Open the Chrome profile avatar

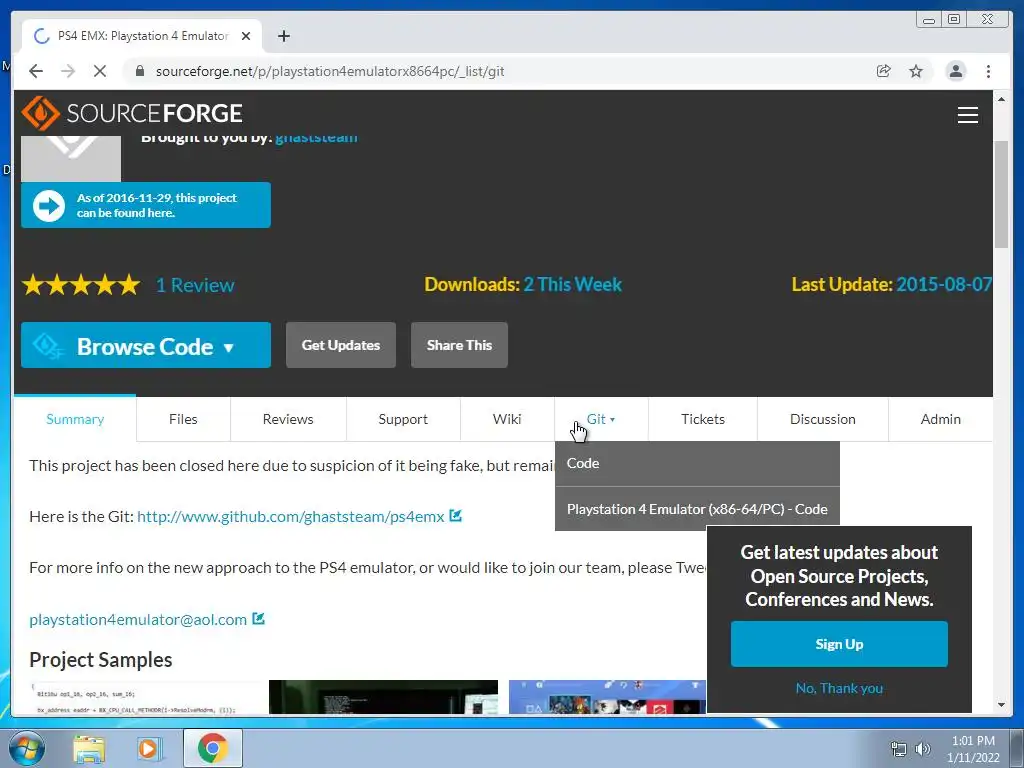[955, 71]
